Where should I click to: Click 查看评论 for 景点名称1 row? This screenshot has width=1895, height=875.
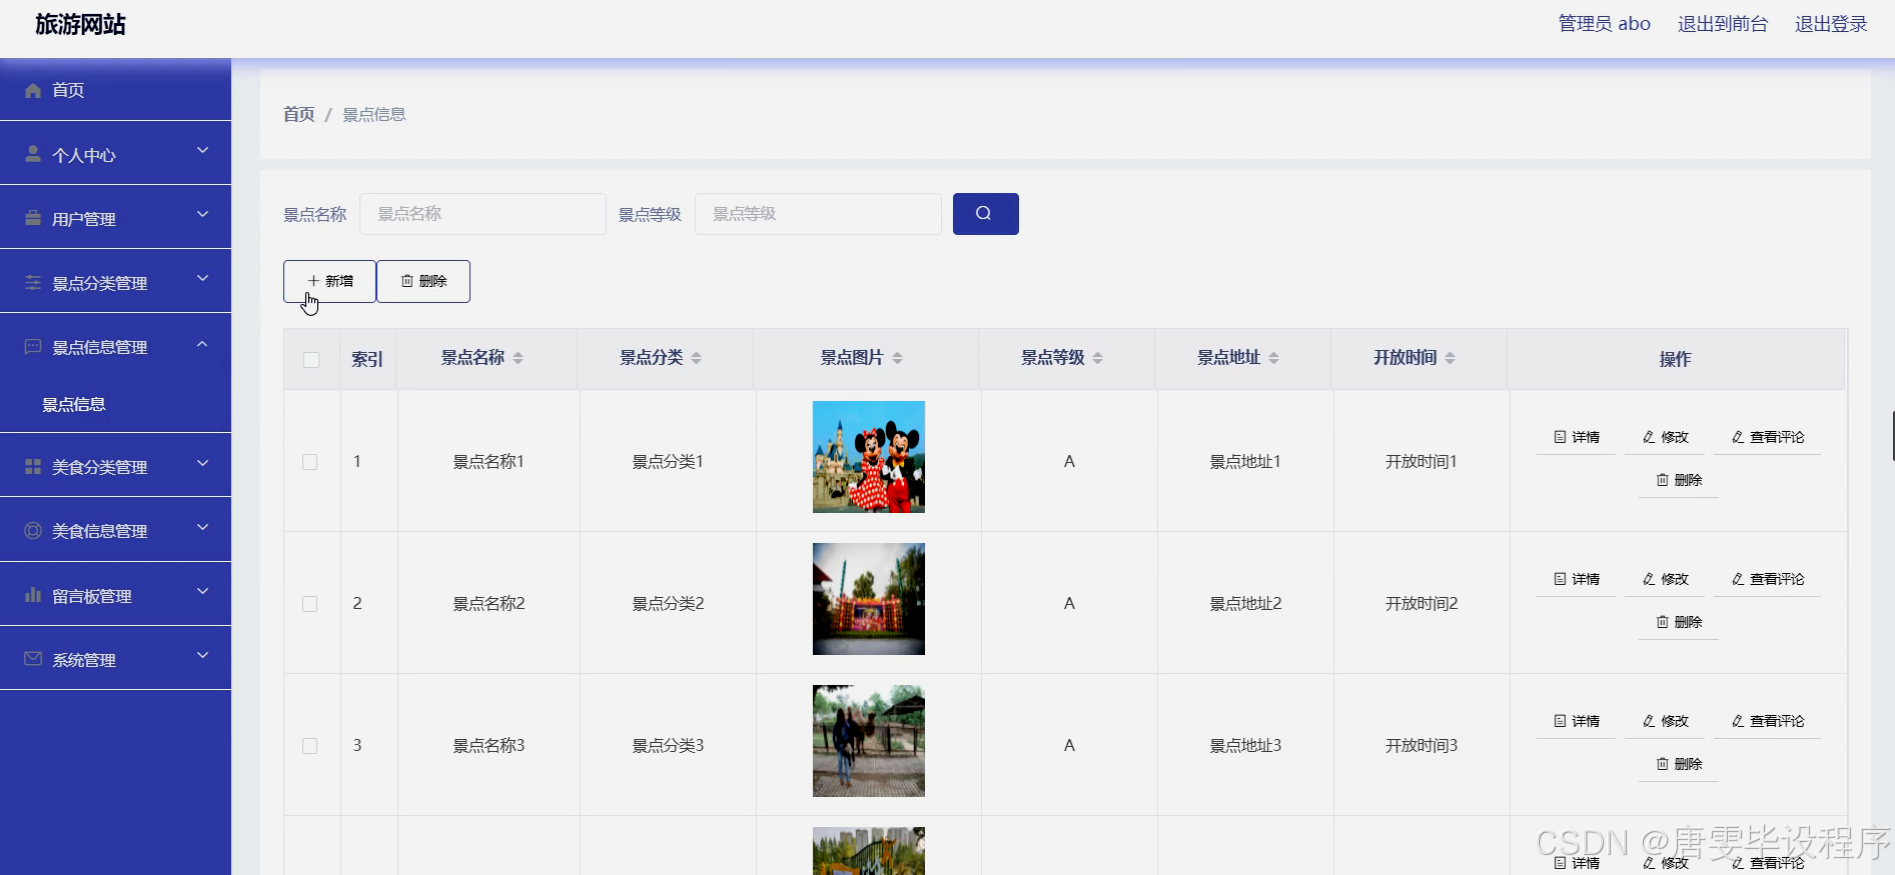(x=1767, y=437)
